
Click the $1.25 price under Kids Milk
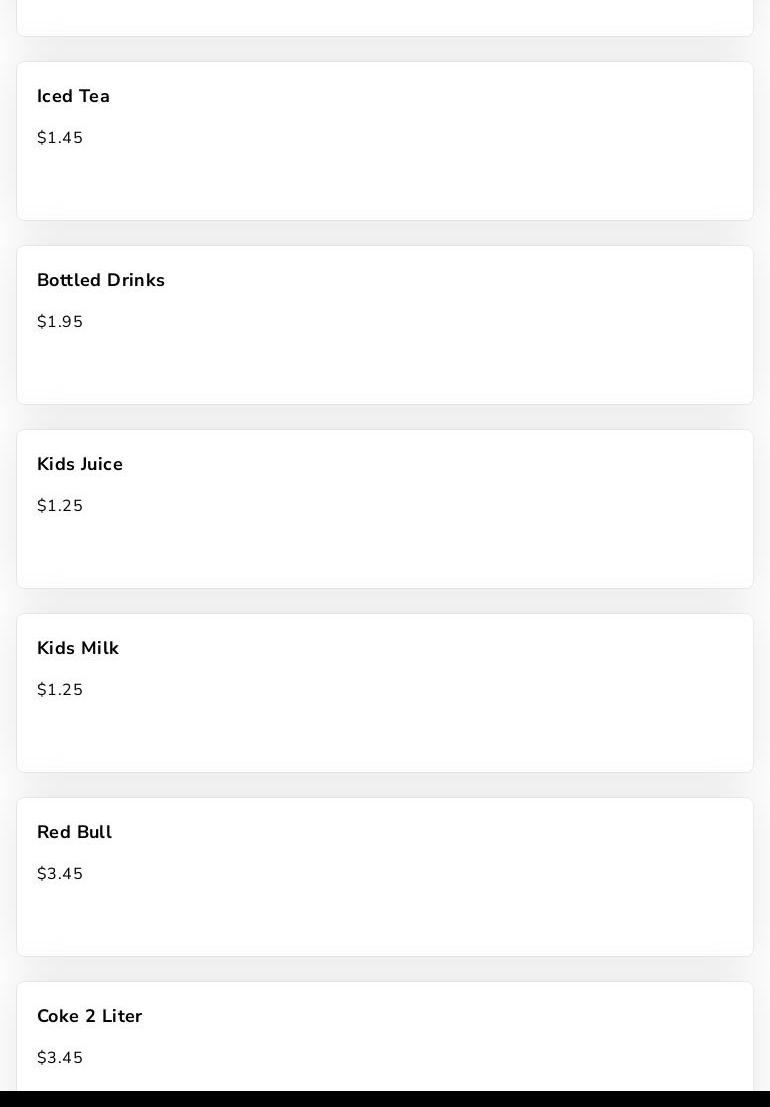[x=60, y=690]
